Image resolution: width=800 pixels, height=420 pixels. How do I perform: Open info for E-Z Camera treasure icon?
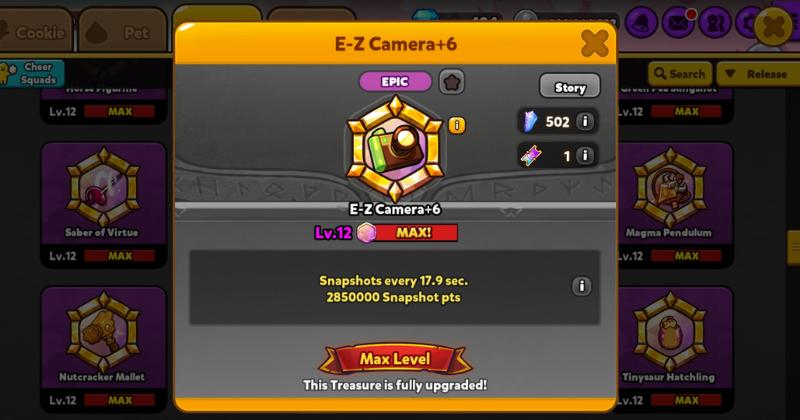[x=457, y=125]
